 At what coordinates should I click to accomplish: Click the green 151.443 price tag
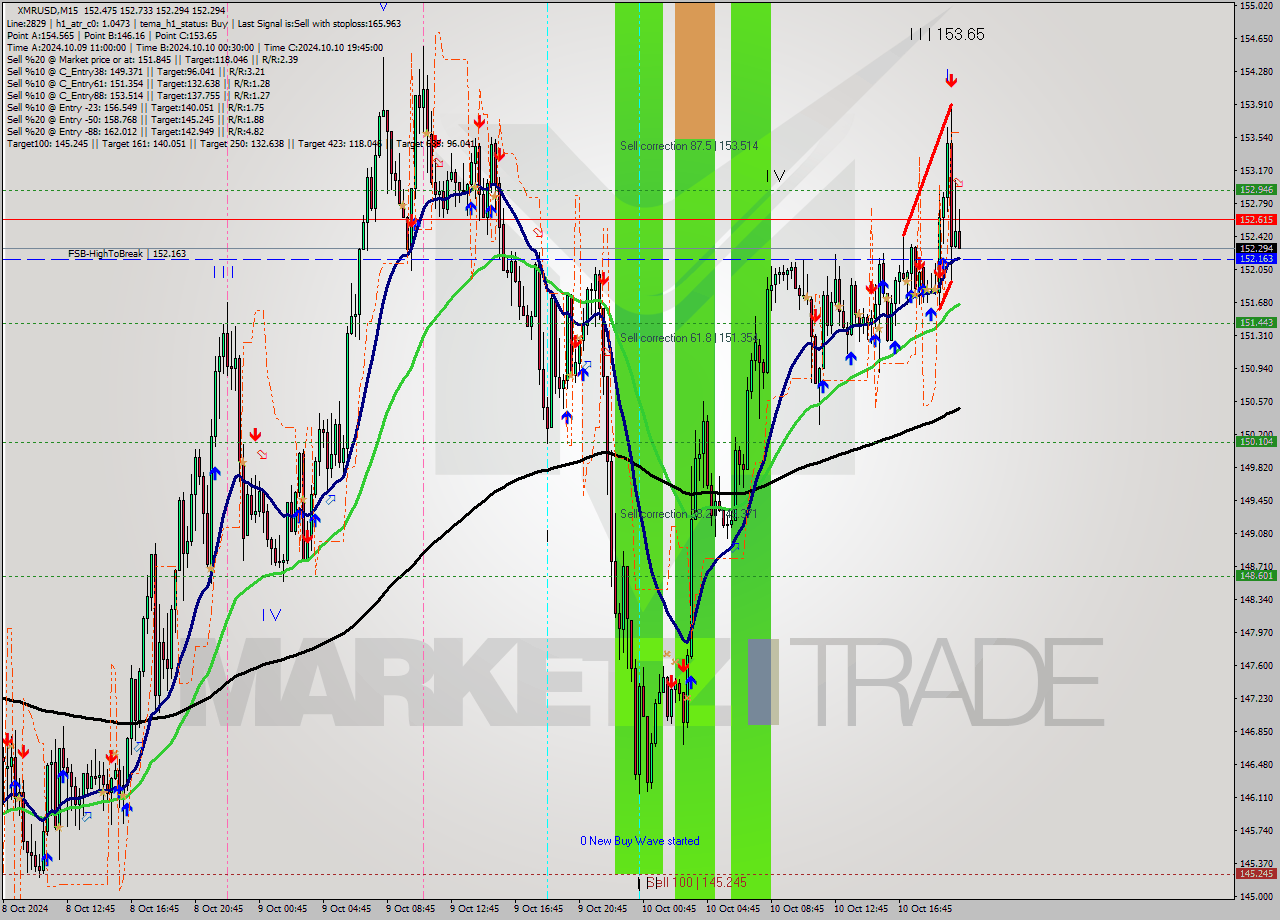(x=1256, y=322)
